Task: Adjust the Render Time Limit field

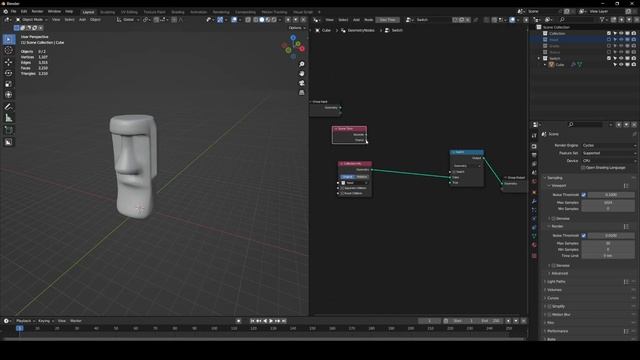Action: [x=608, y=256]
